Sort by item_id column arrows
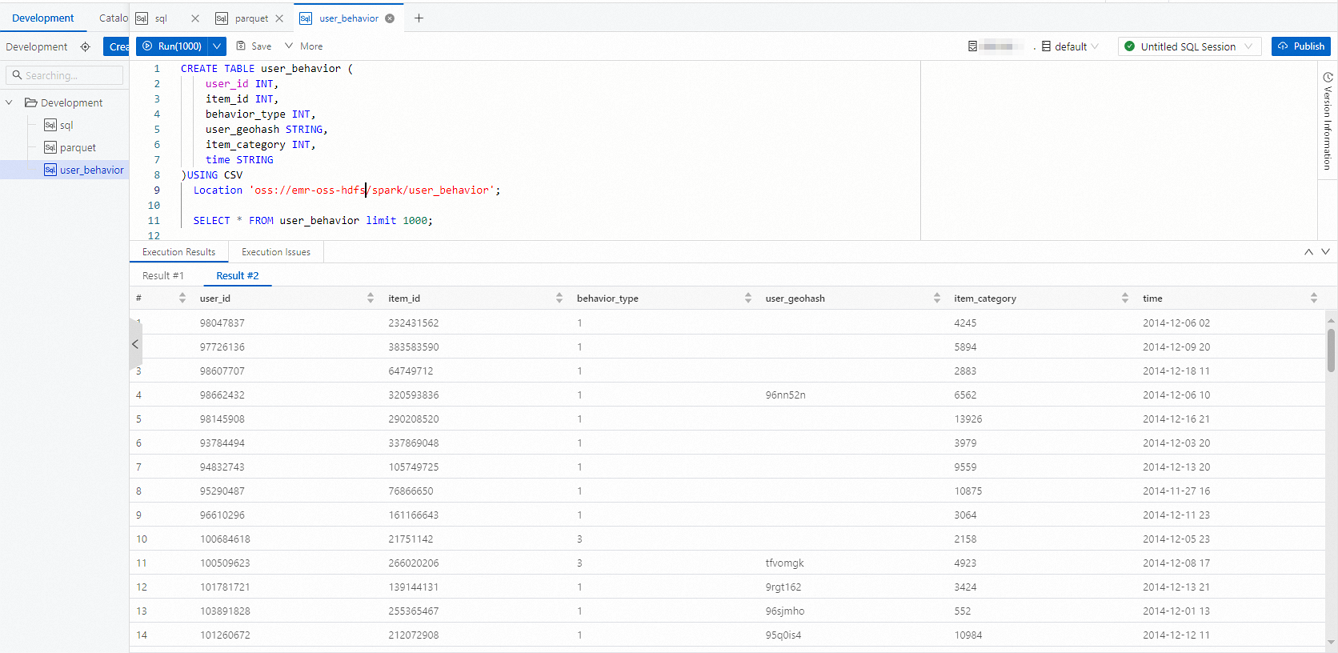1338x653 pixels. pos(559,298)
